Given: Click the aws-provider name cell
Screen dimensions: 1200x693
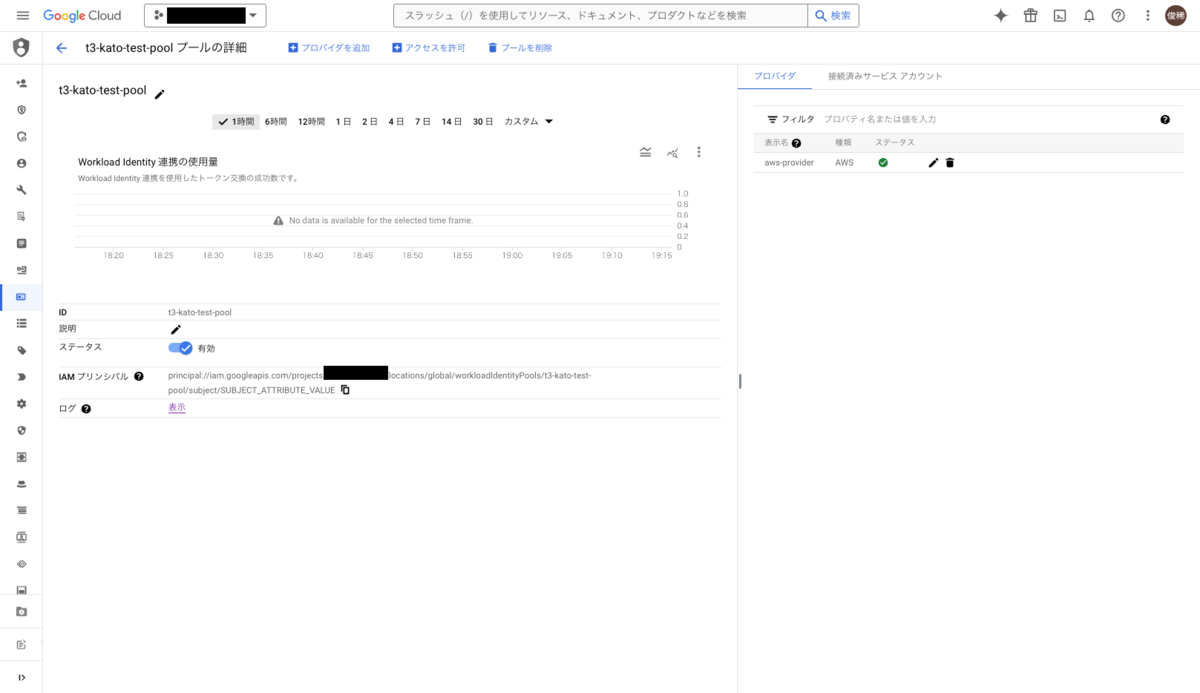Looking at the screenshot, I should (x=789, y=162).
